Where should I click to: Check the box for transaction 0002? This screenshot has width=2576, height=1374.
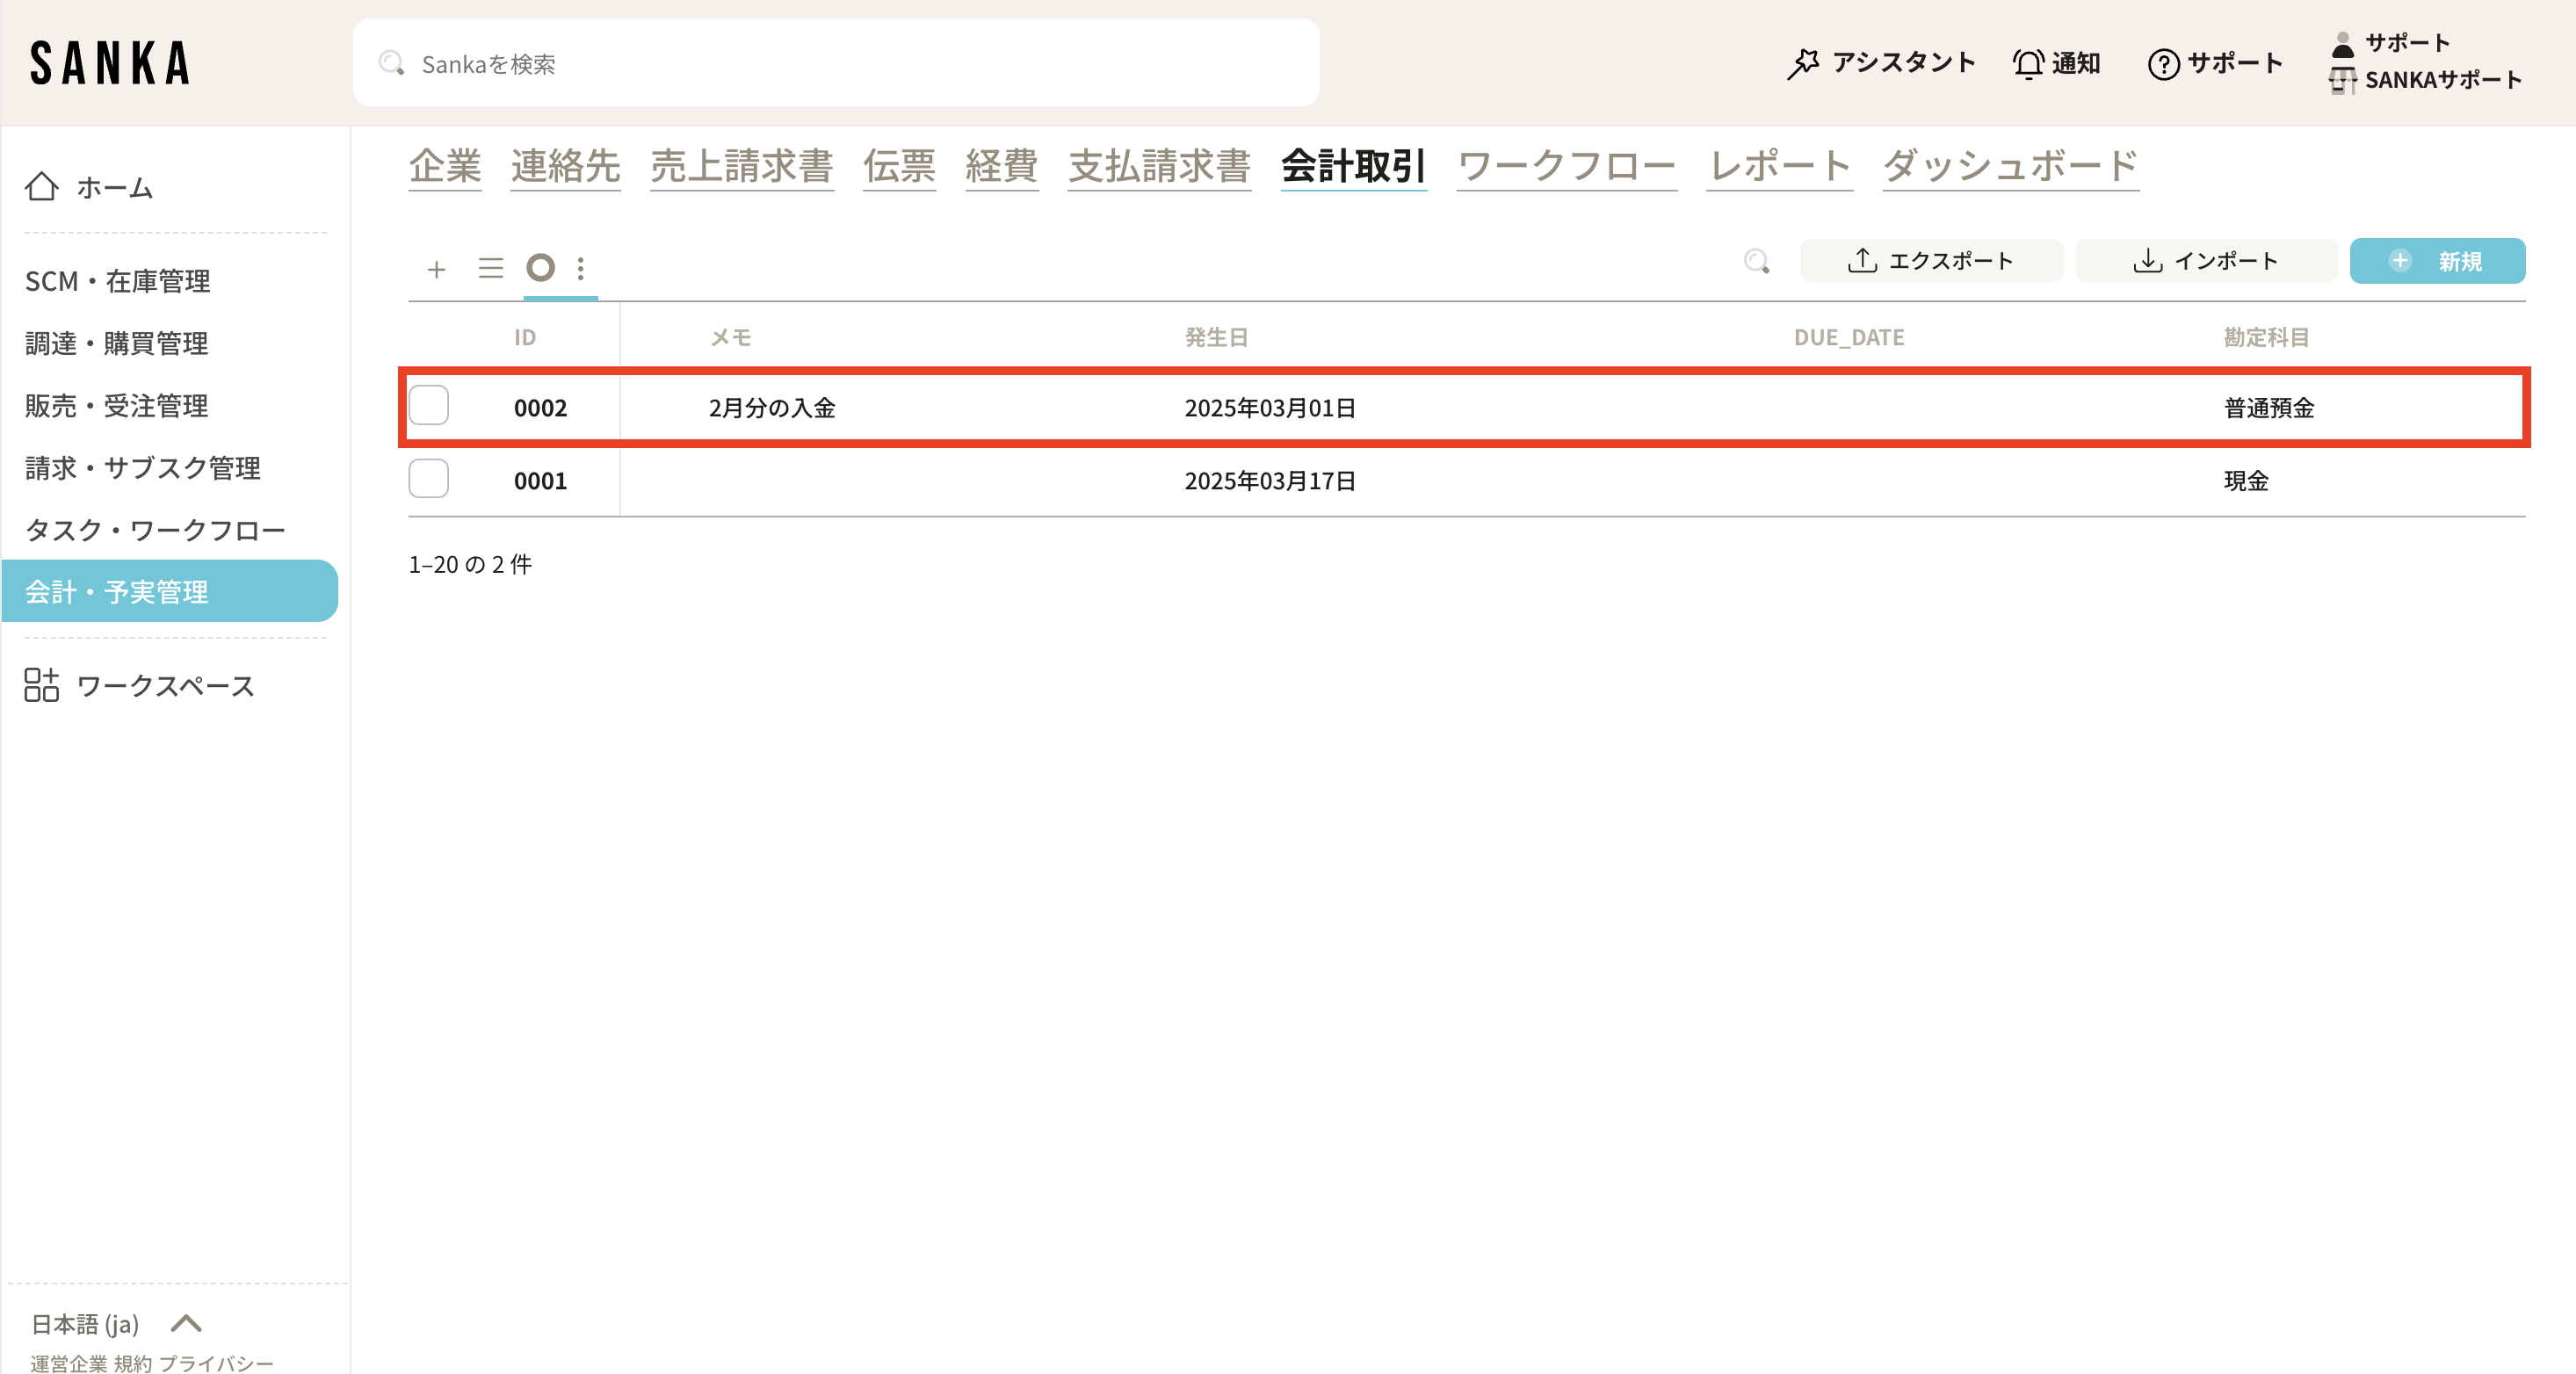click(429, 406)
